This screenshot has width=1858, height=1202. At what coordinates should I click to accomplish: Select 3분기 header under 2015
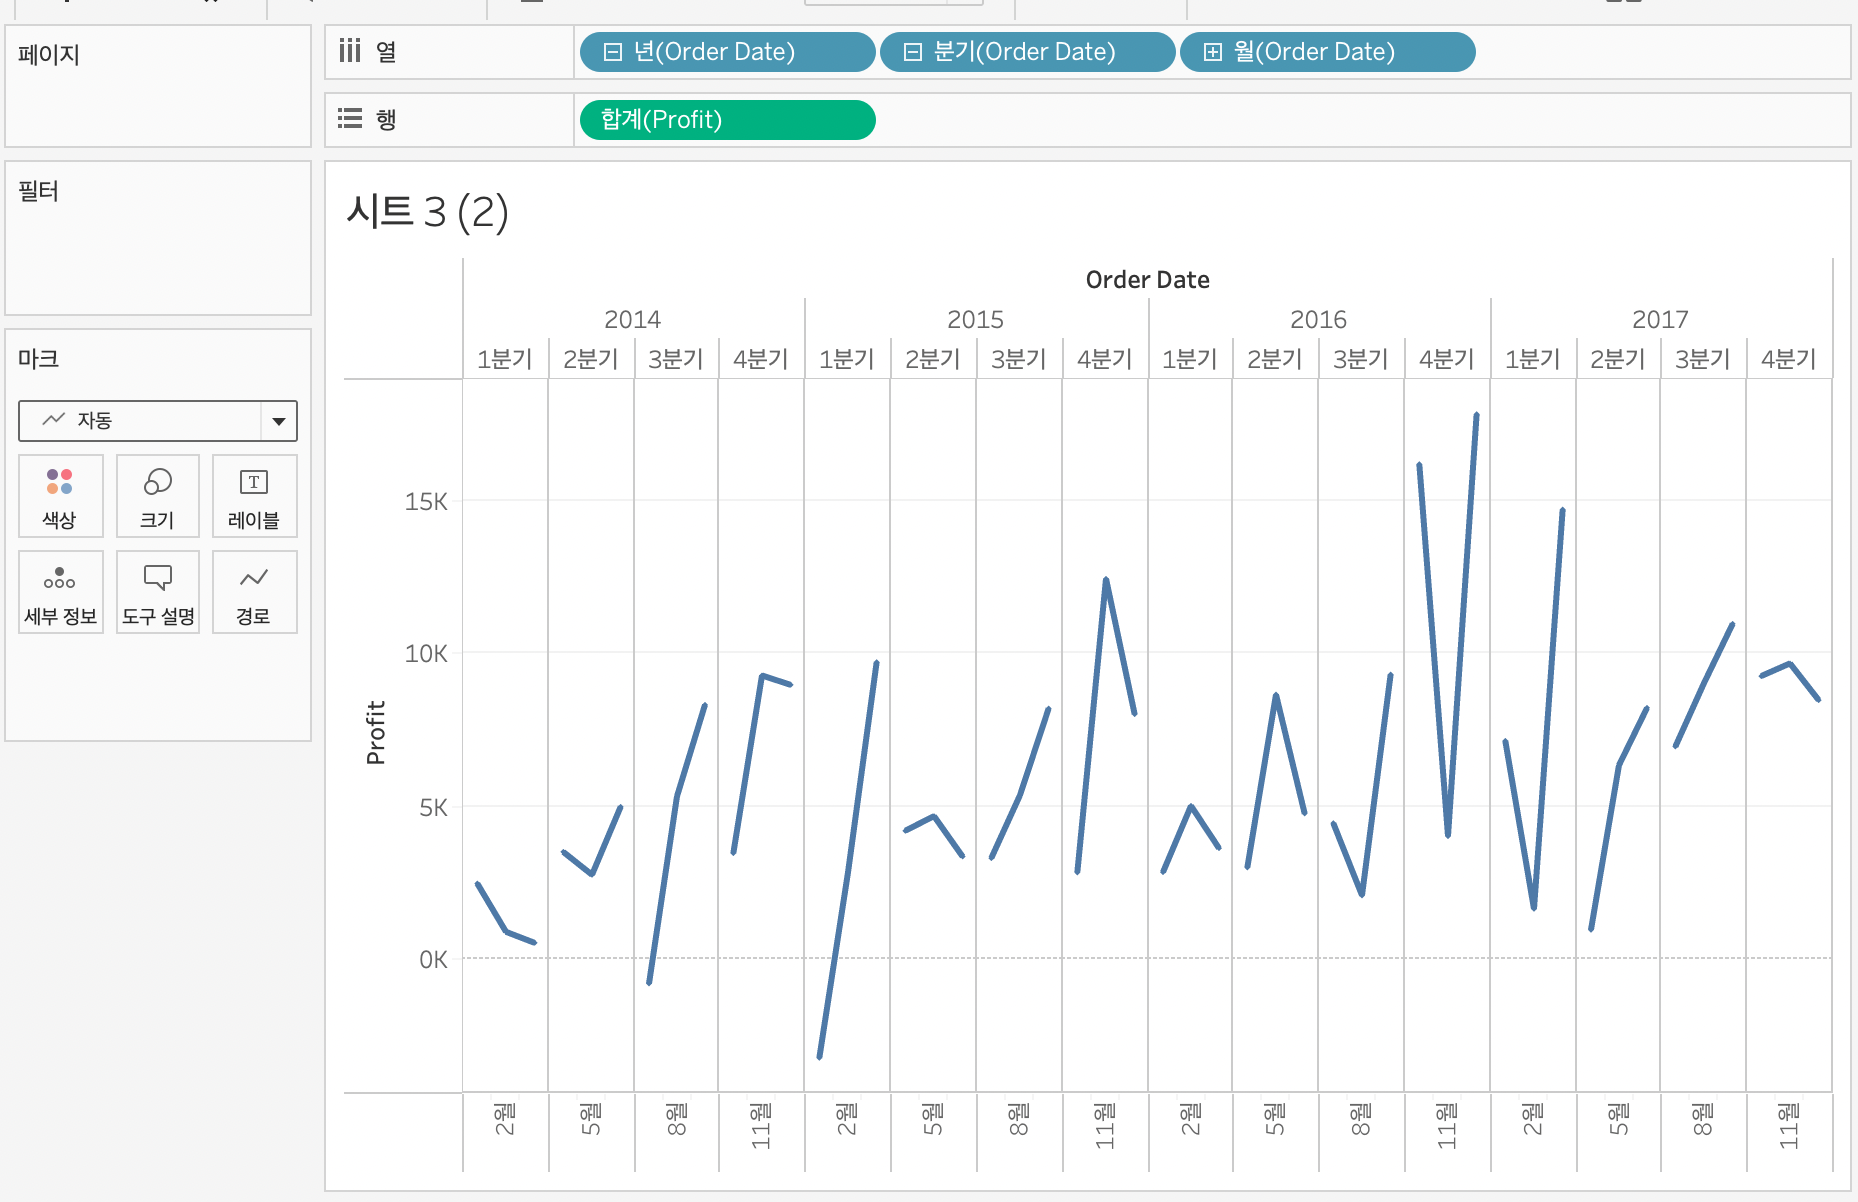[x=1019, y=359]
